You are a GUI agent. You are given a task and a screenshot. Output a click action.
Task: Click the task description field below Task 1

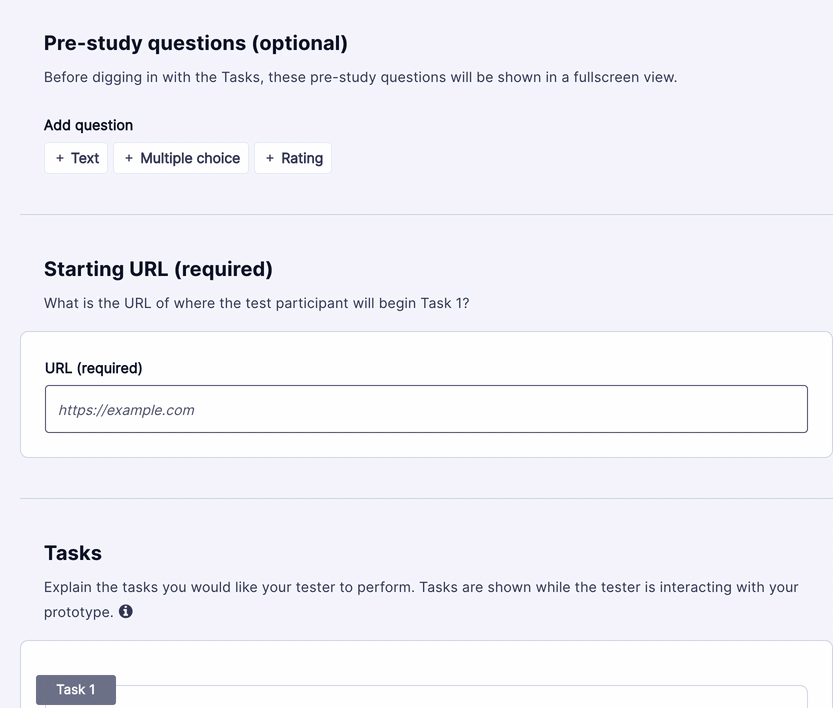tap(425, 700)
